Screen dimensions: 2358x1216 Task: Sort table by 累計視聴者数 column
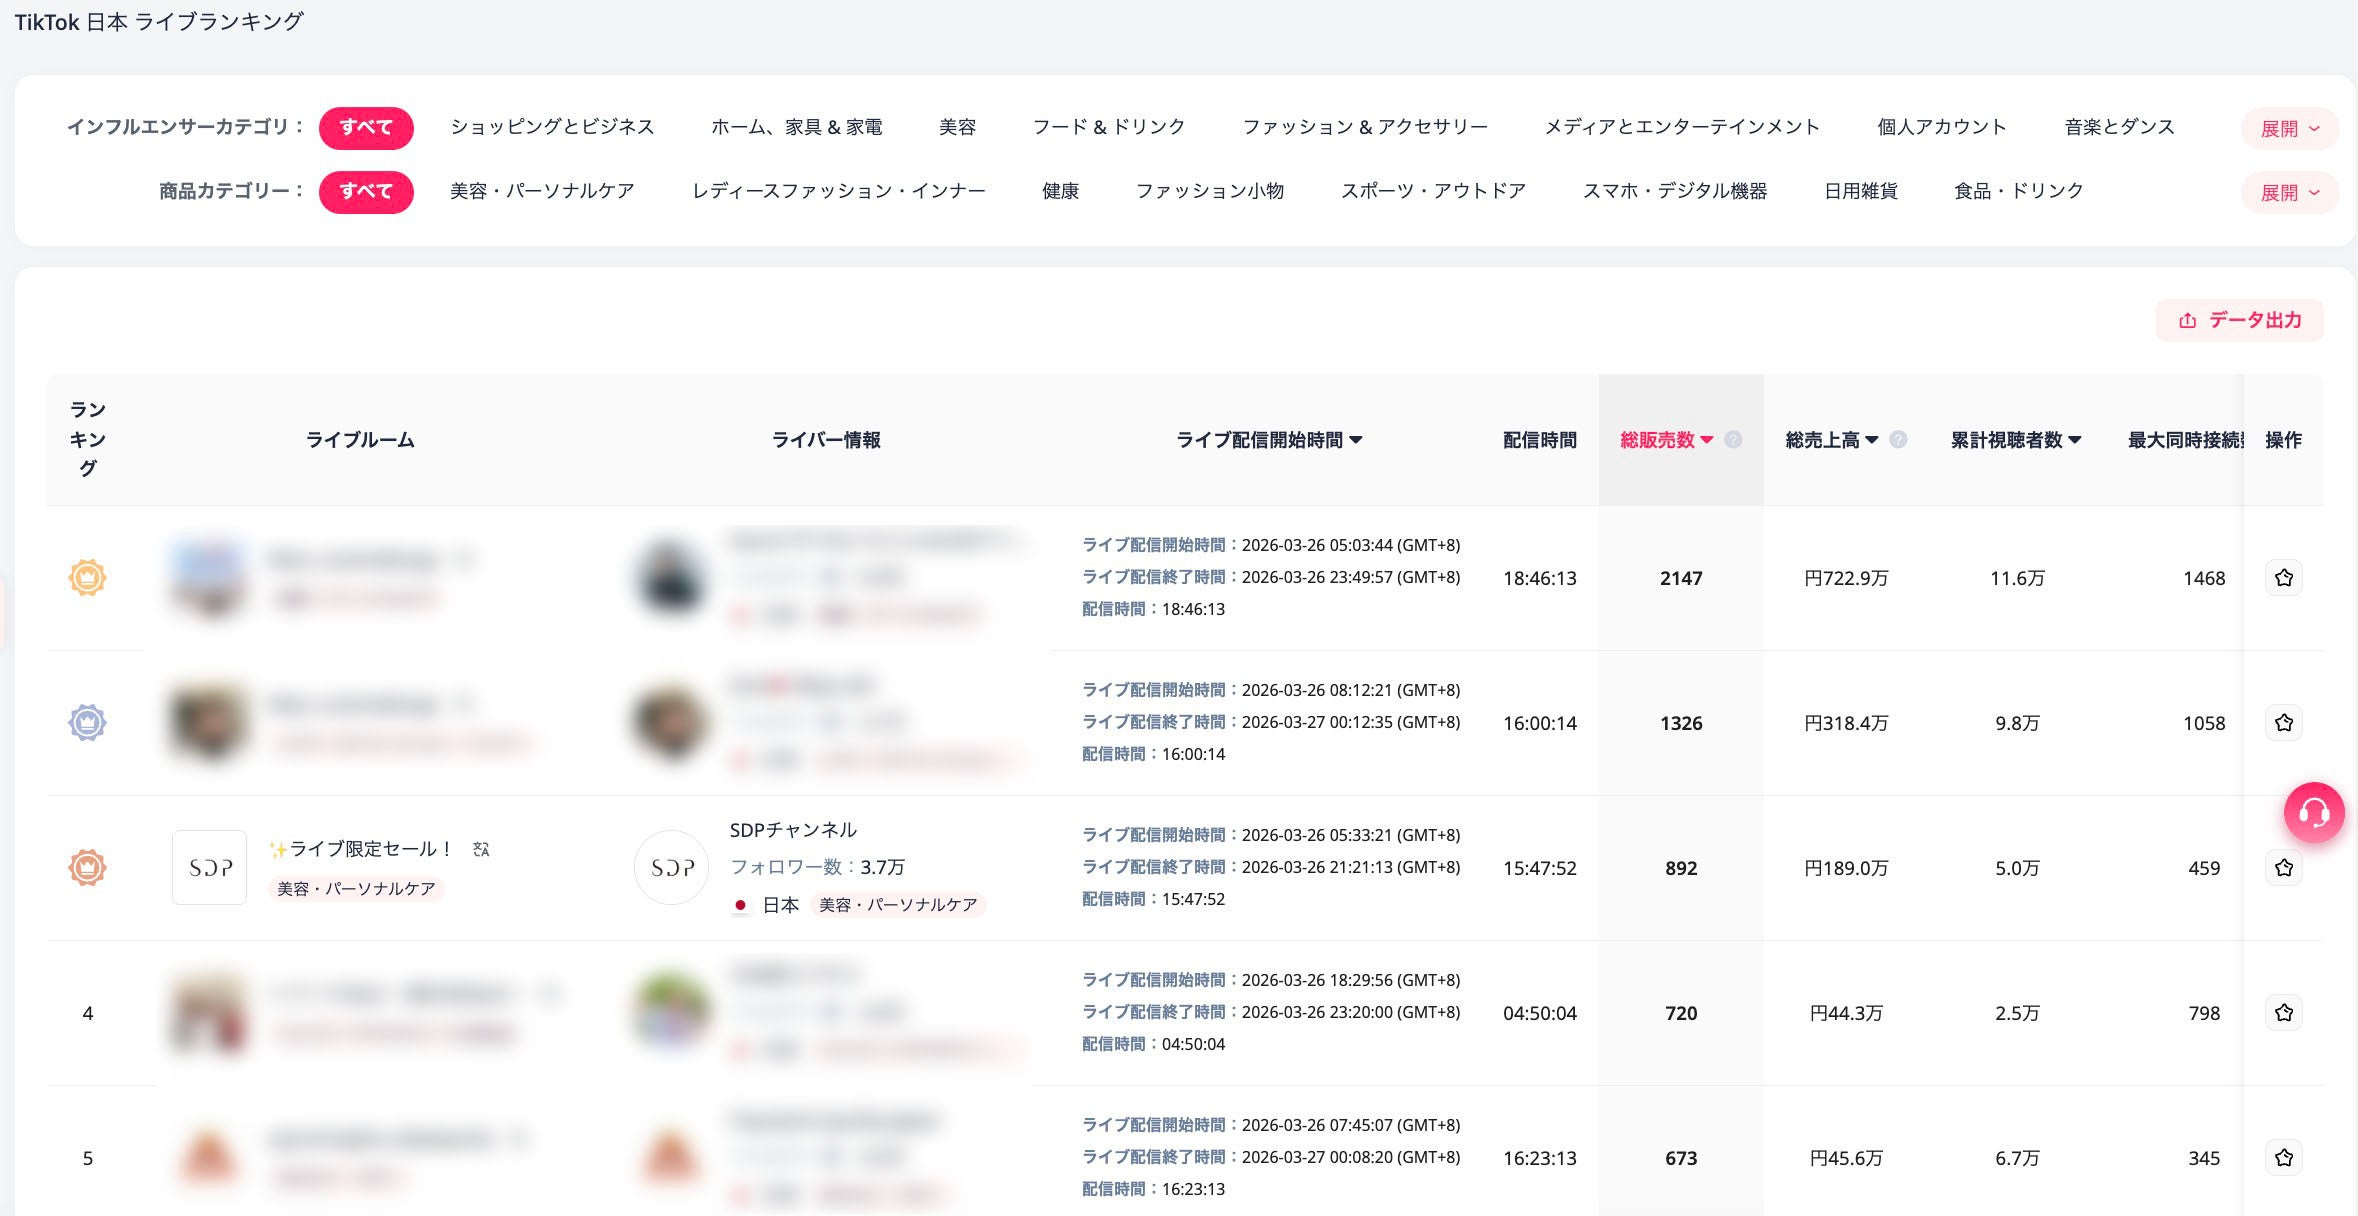pyautogui.click(x=2016, y=440)
